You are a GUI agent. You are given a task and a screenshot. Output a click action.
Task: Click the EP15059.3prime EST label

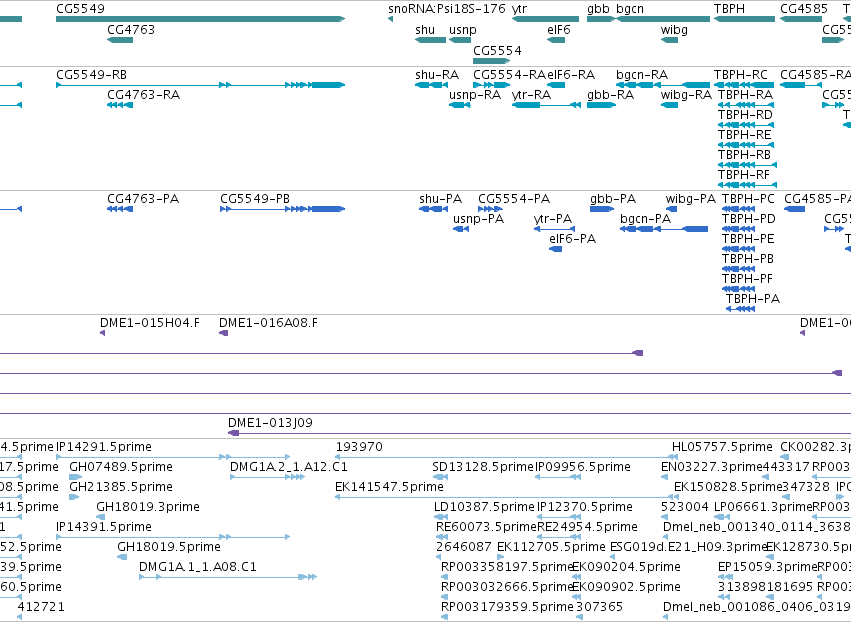pos(767,567)
